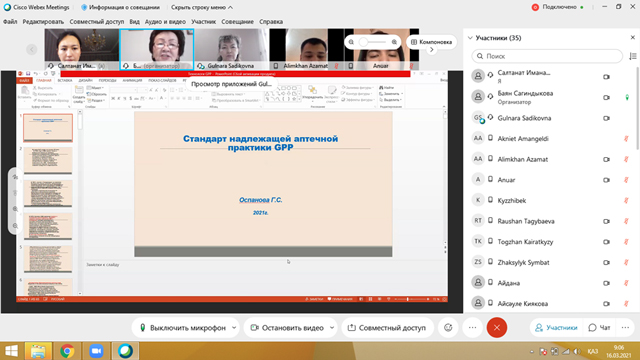Open File Explorer from taskbar
This screenshot has height=360, width=640.
(x=38, y=351)
